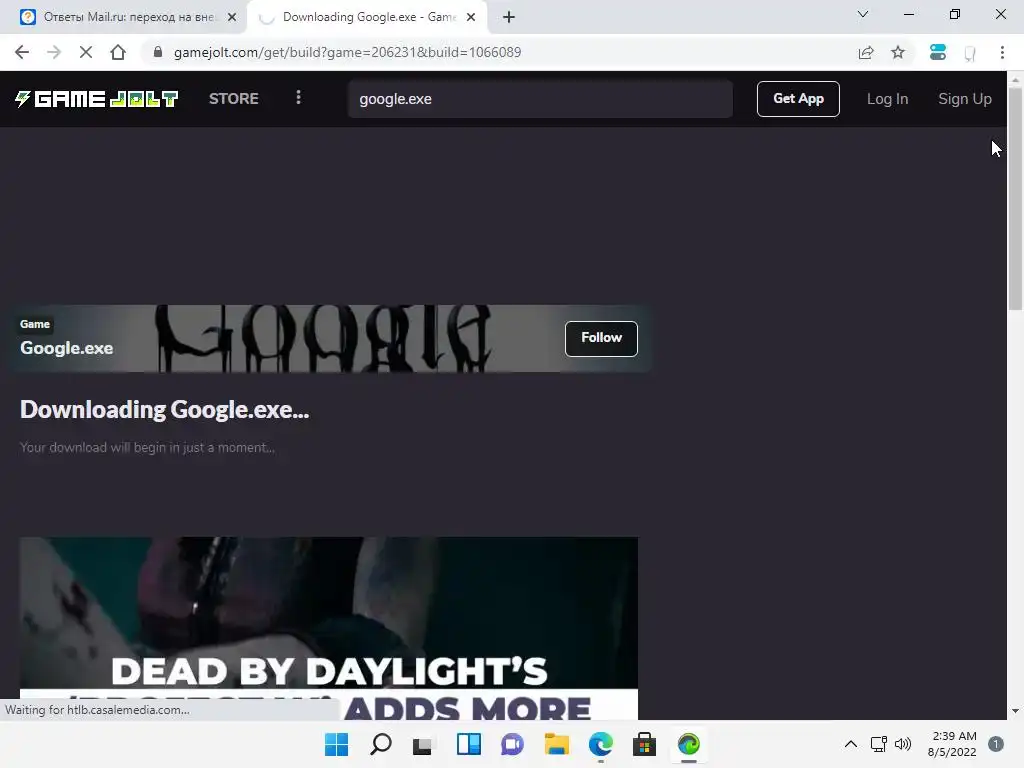The width and height of the screenshot is (1024, 768).
Task: Click the active green browser taskbar icon
Action: click(x=689, y=744)
